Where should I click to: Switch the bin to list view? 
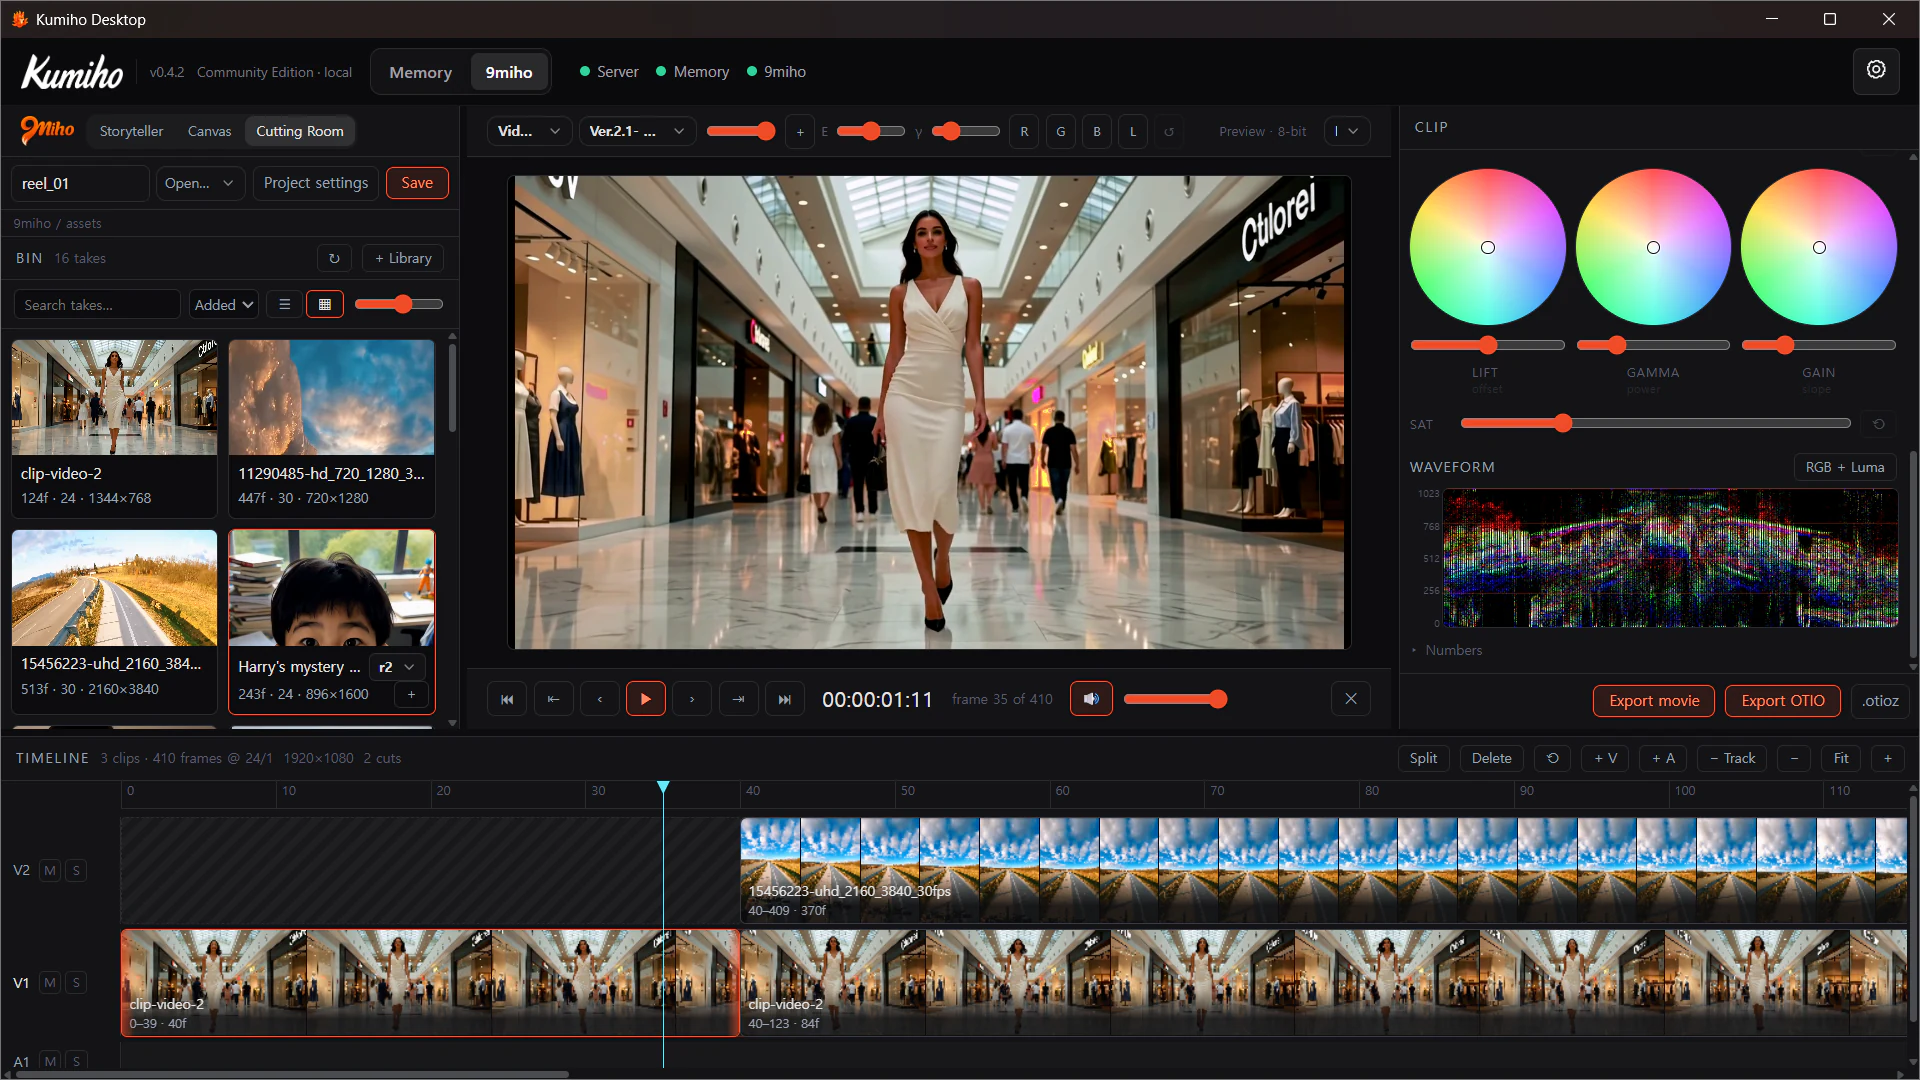pos(284,304)
